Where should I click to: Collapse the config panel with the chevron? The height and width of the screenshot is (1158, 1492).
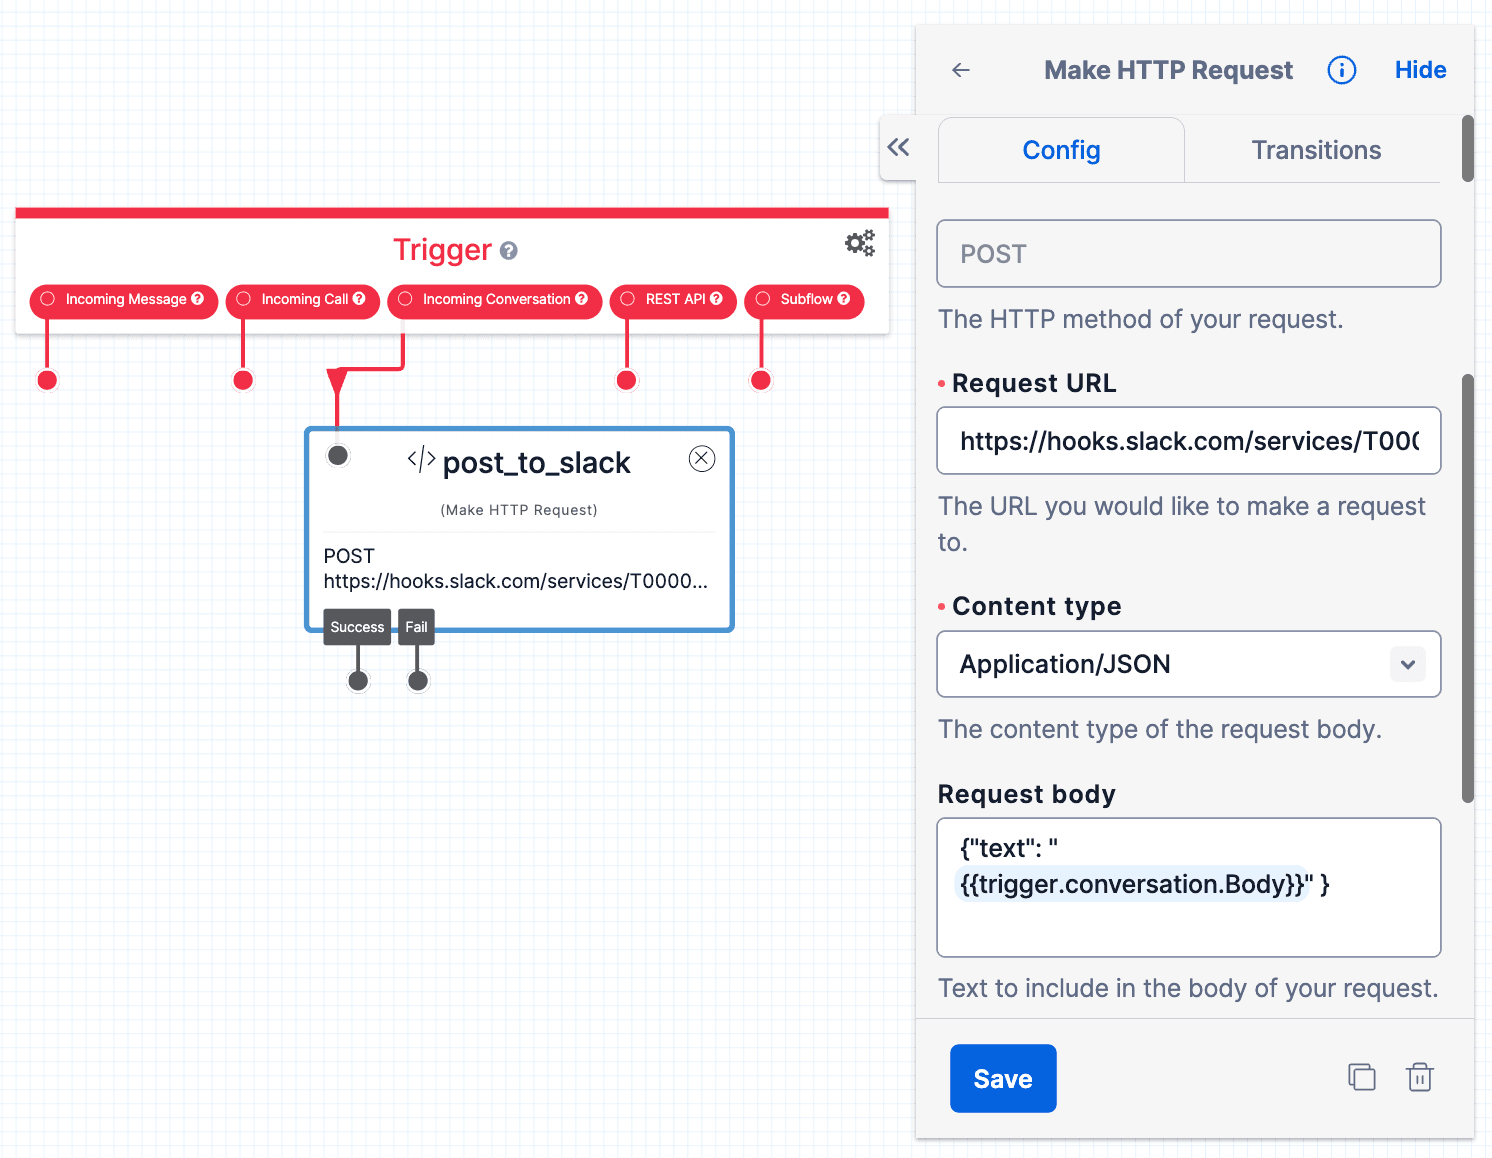point(899,147)
